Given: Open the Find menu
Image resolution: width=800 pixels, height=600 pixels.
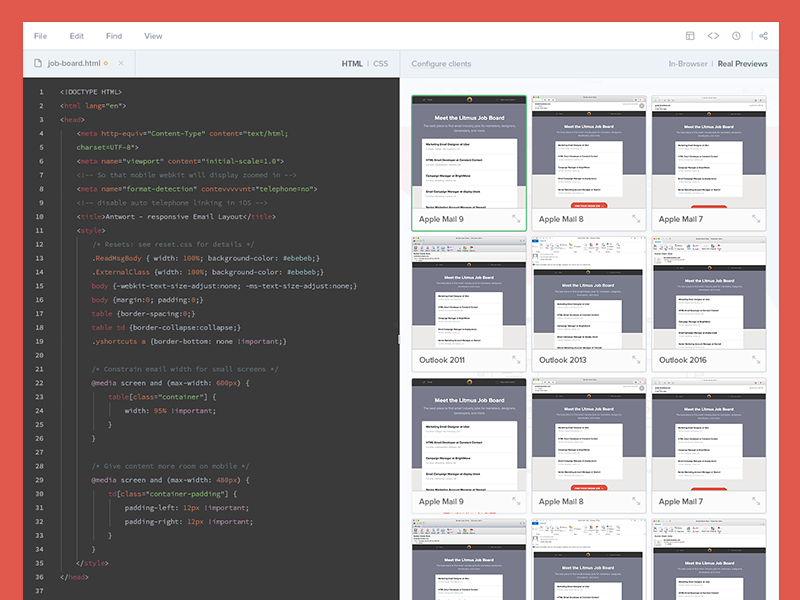Looking at the screenshot, I should [114, 36].
